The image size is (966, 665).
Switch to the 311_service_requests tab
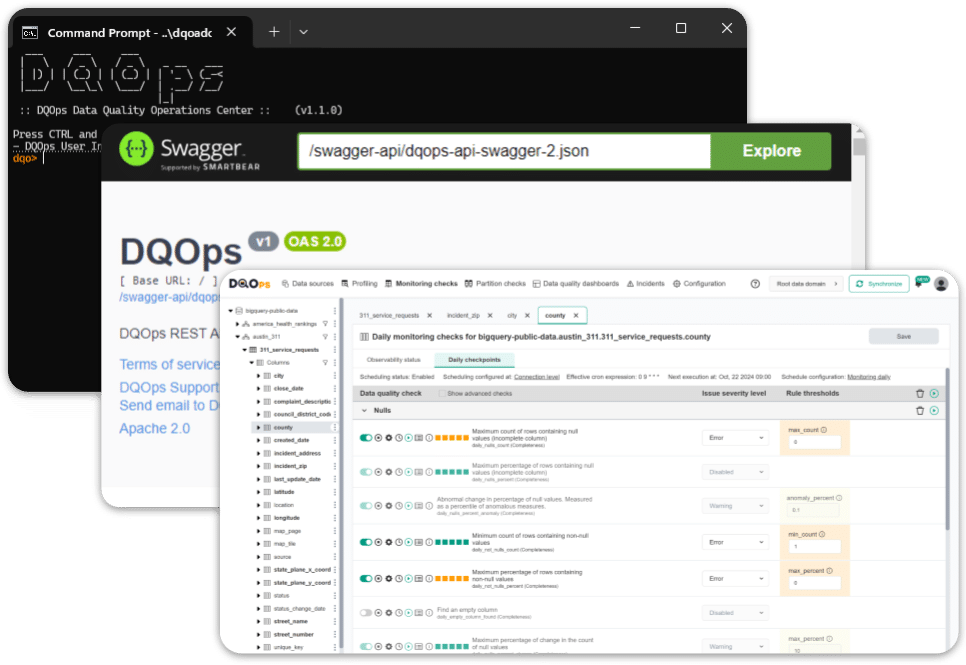(x=389, y=316)
